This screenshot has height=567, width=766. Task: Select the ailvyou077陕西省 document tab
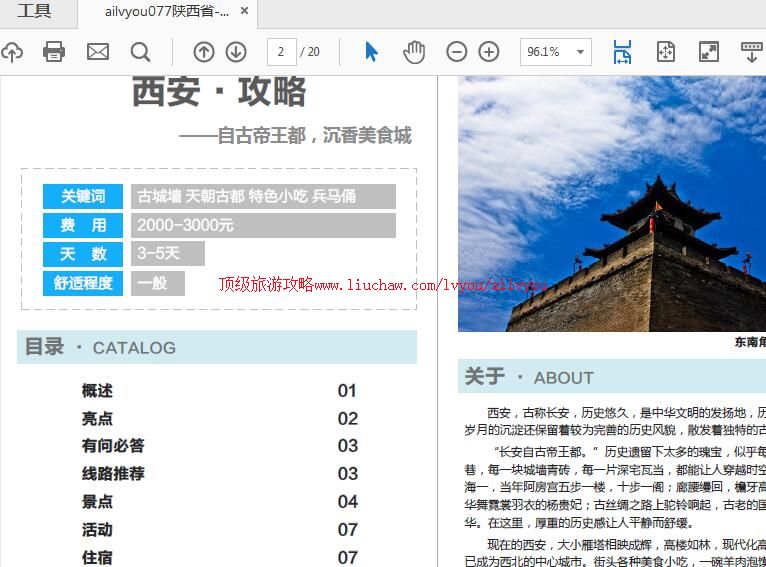click(x=166, y=13)
